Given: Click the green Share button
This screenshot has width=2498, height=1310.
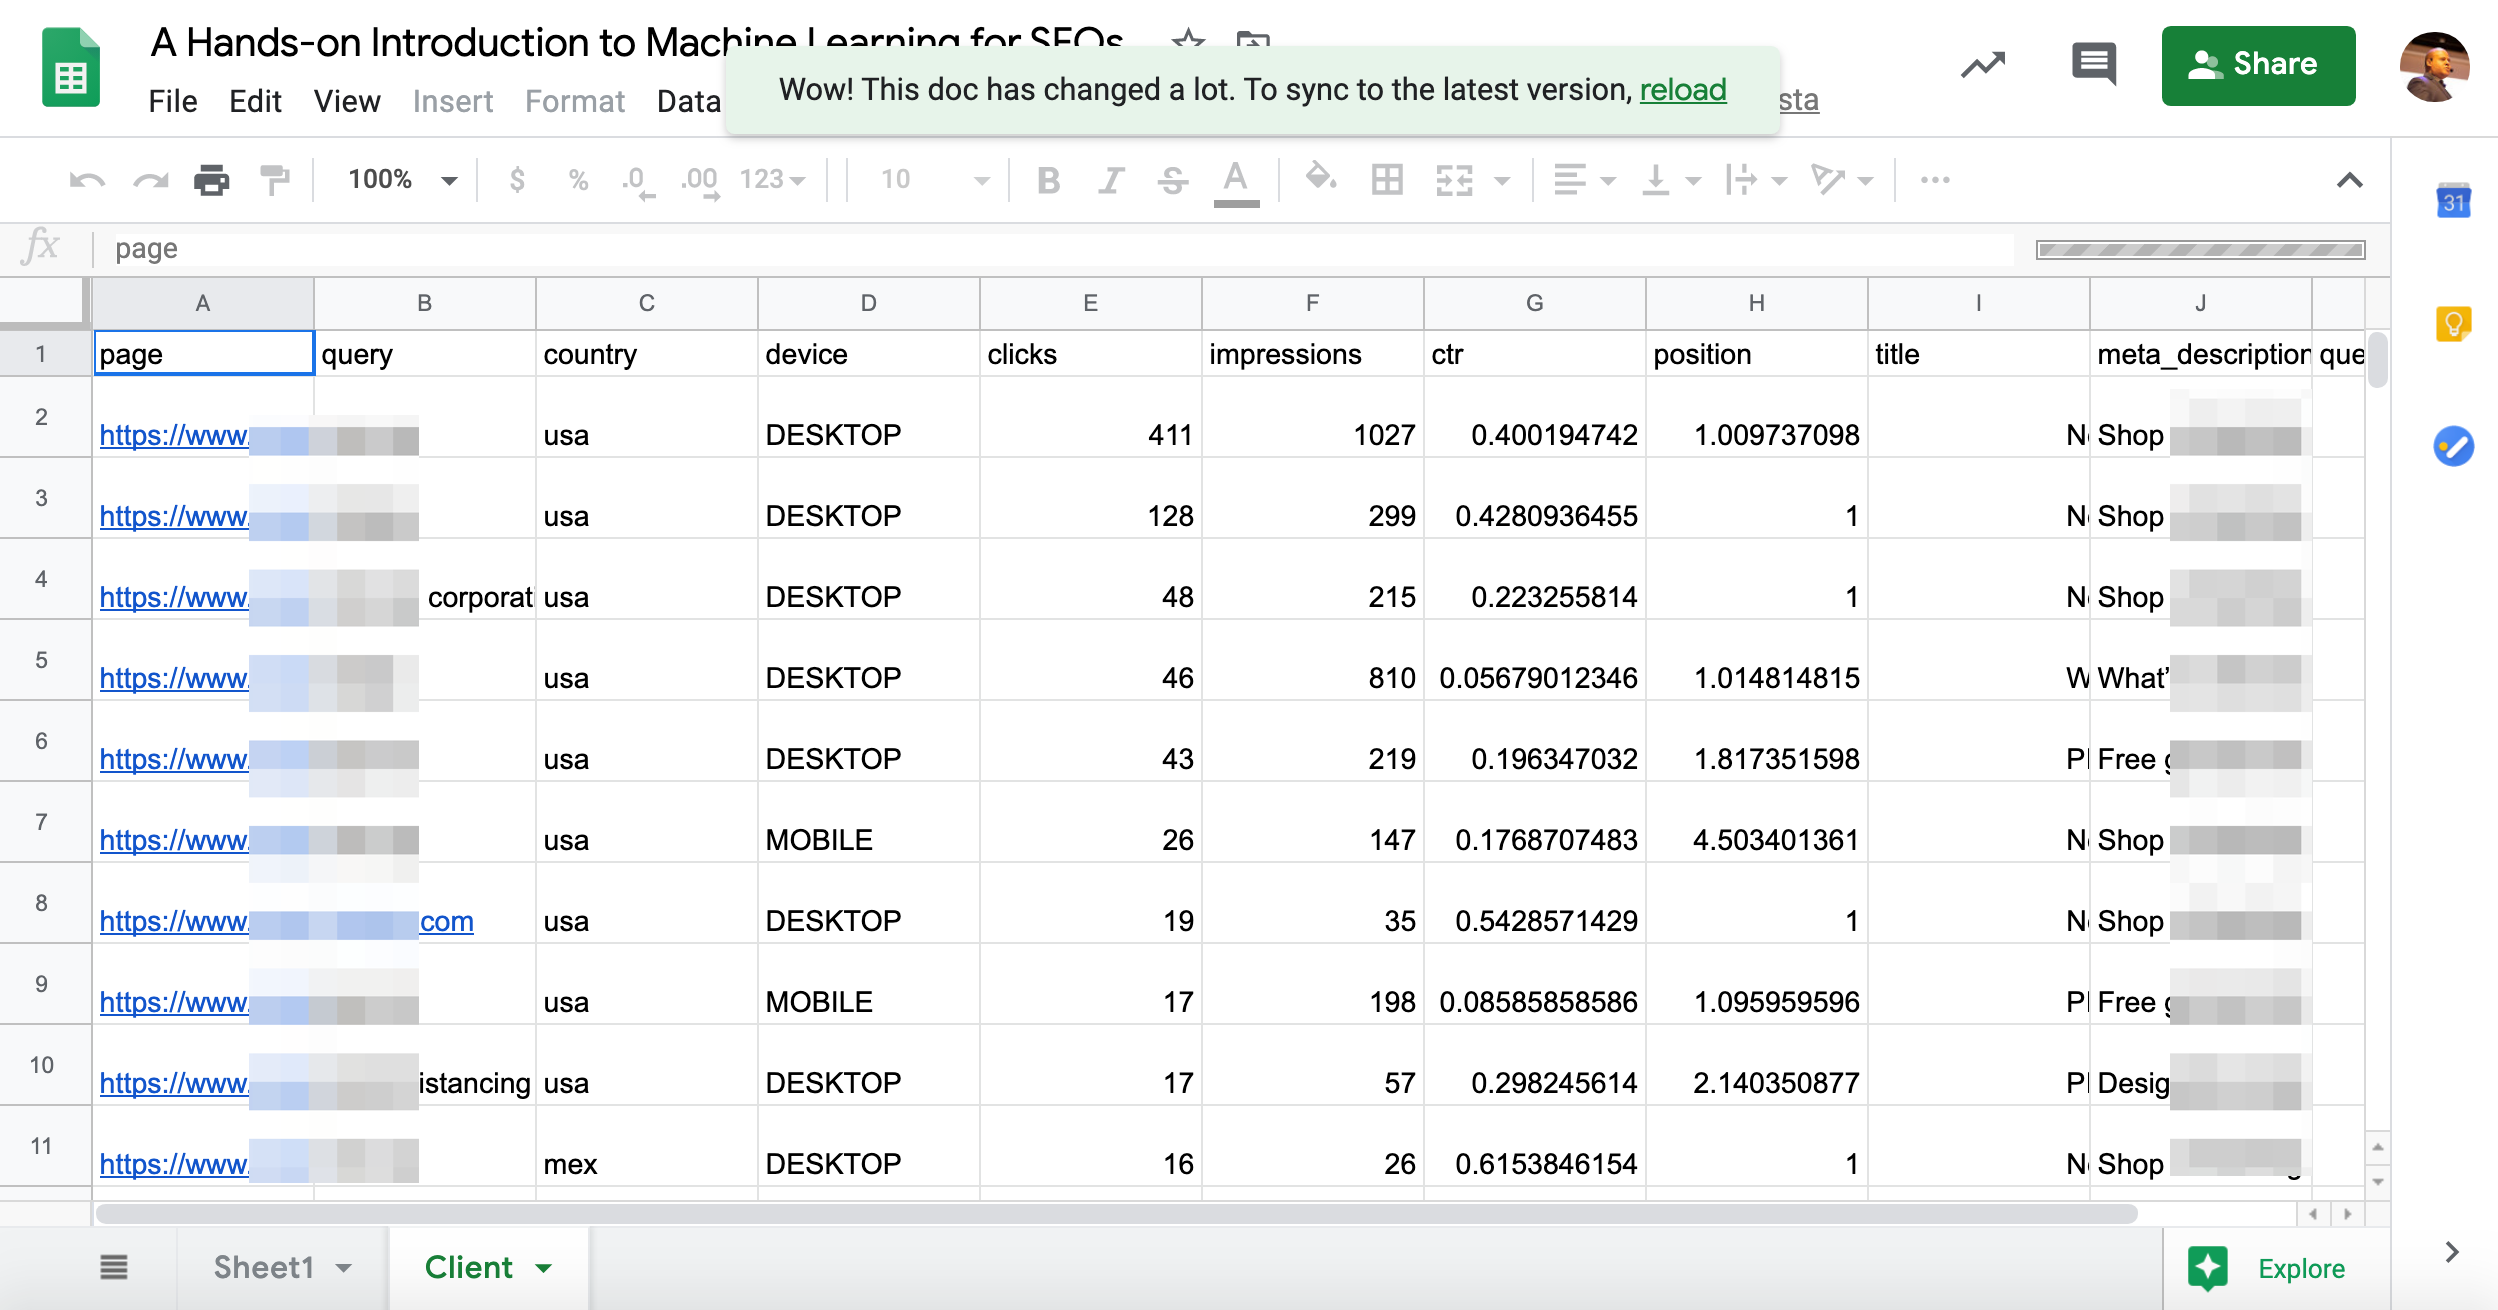Looking at the screenshot, I should pyautogui.click(x=2257, y=65).
